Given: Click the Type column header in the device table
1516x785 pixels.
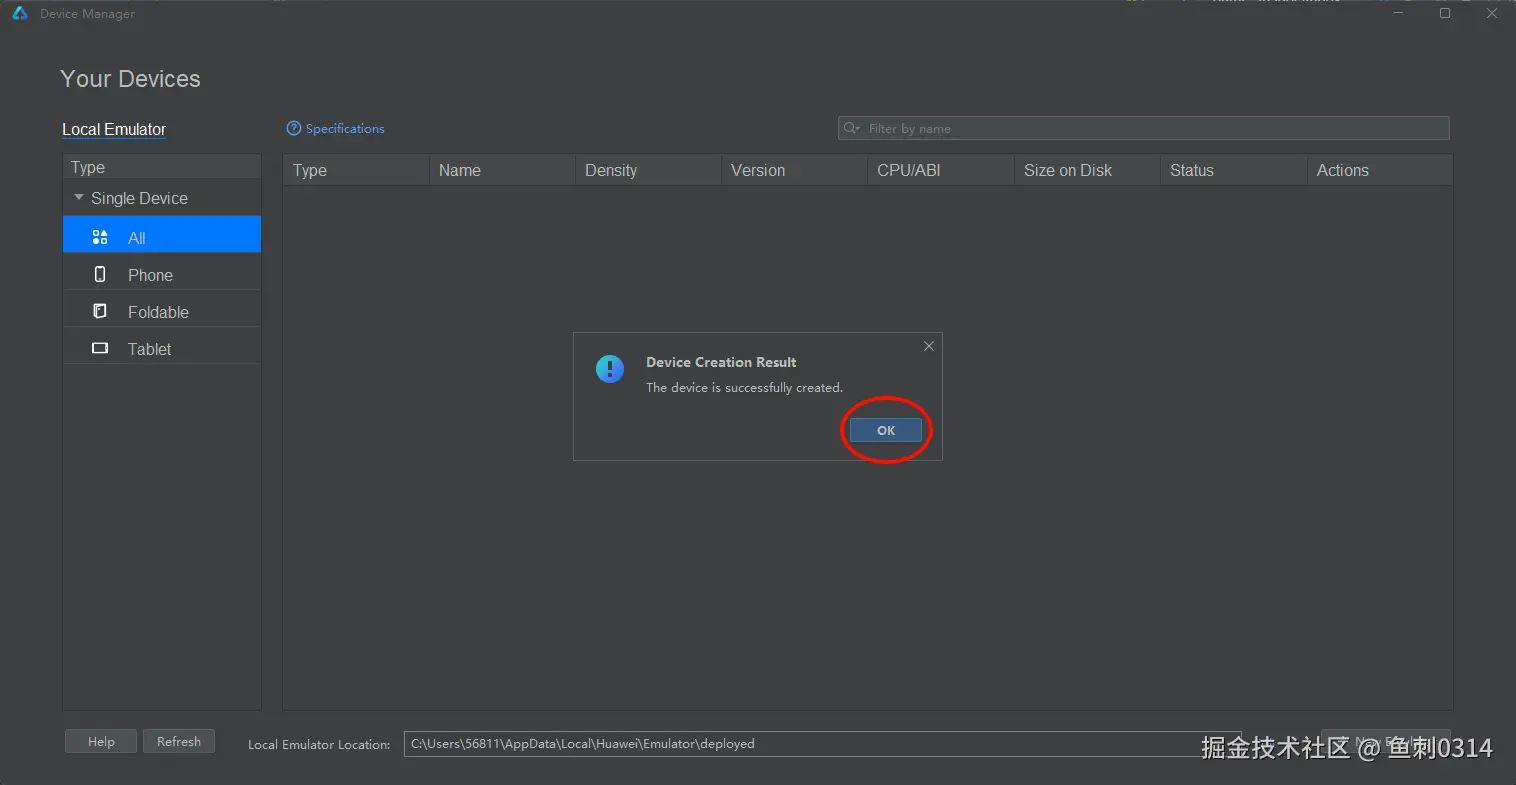Looking at the screenshot, I should 356,170.
